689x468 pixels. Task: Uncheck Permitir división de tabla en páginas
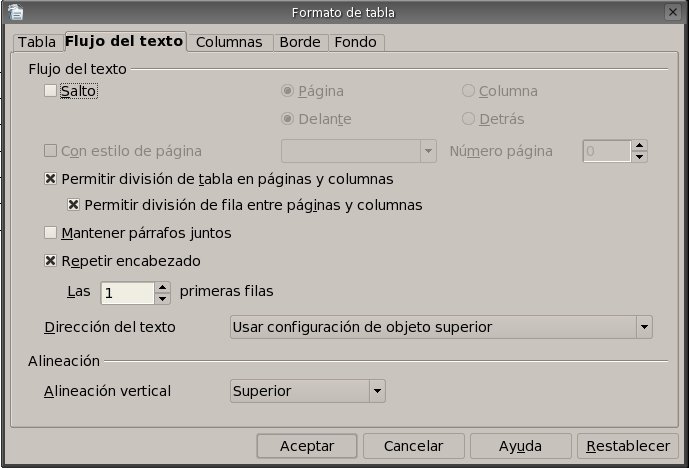click(52, 179)
